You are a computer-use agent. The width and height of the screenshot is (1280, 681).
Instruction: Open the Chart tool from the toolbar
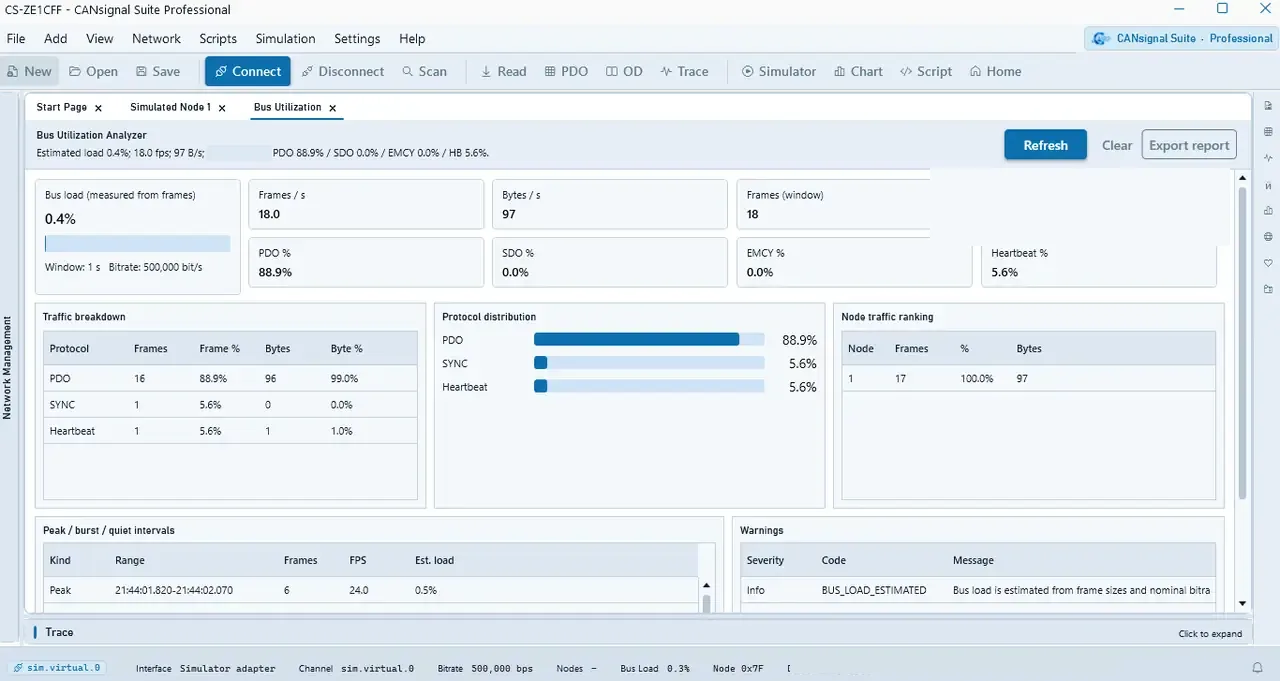click(x=858, y=71)
